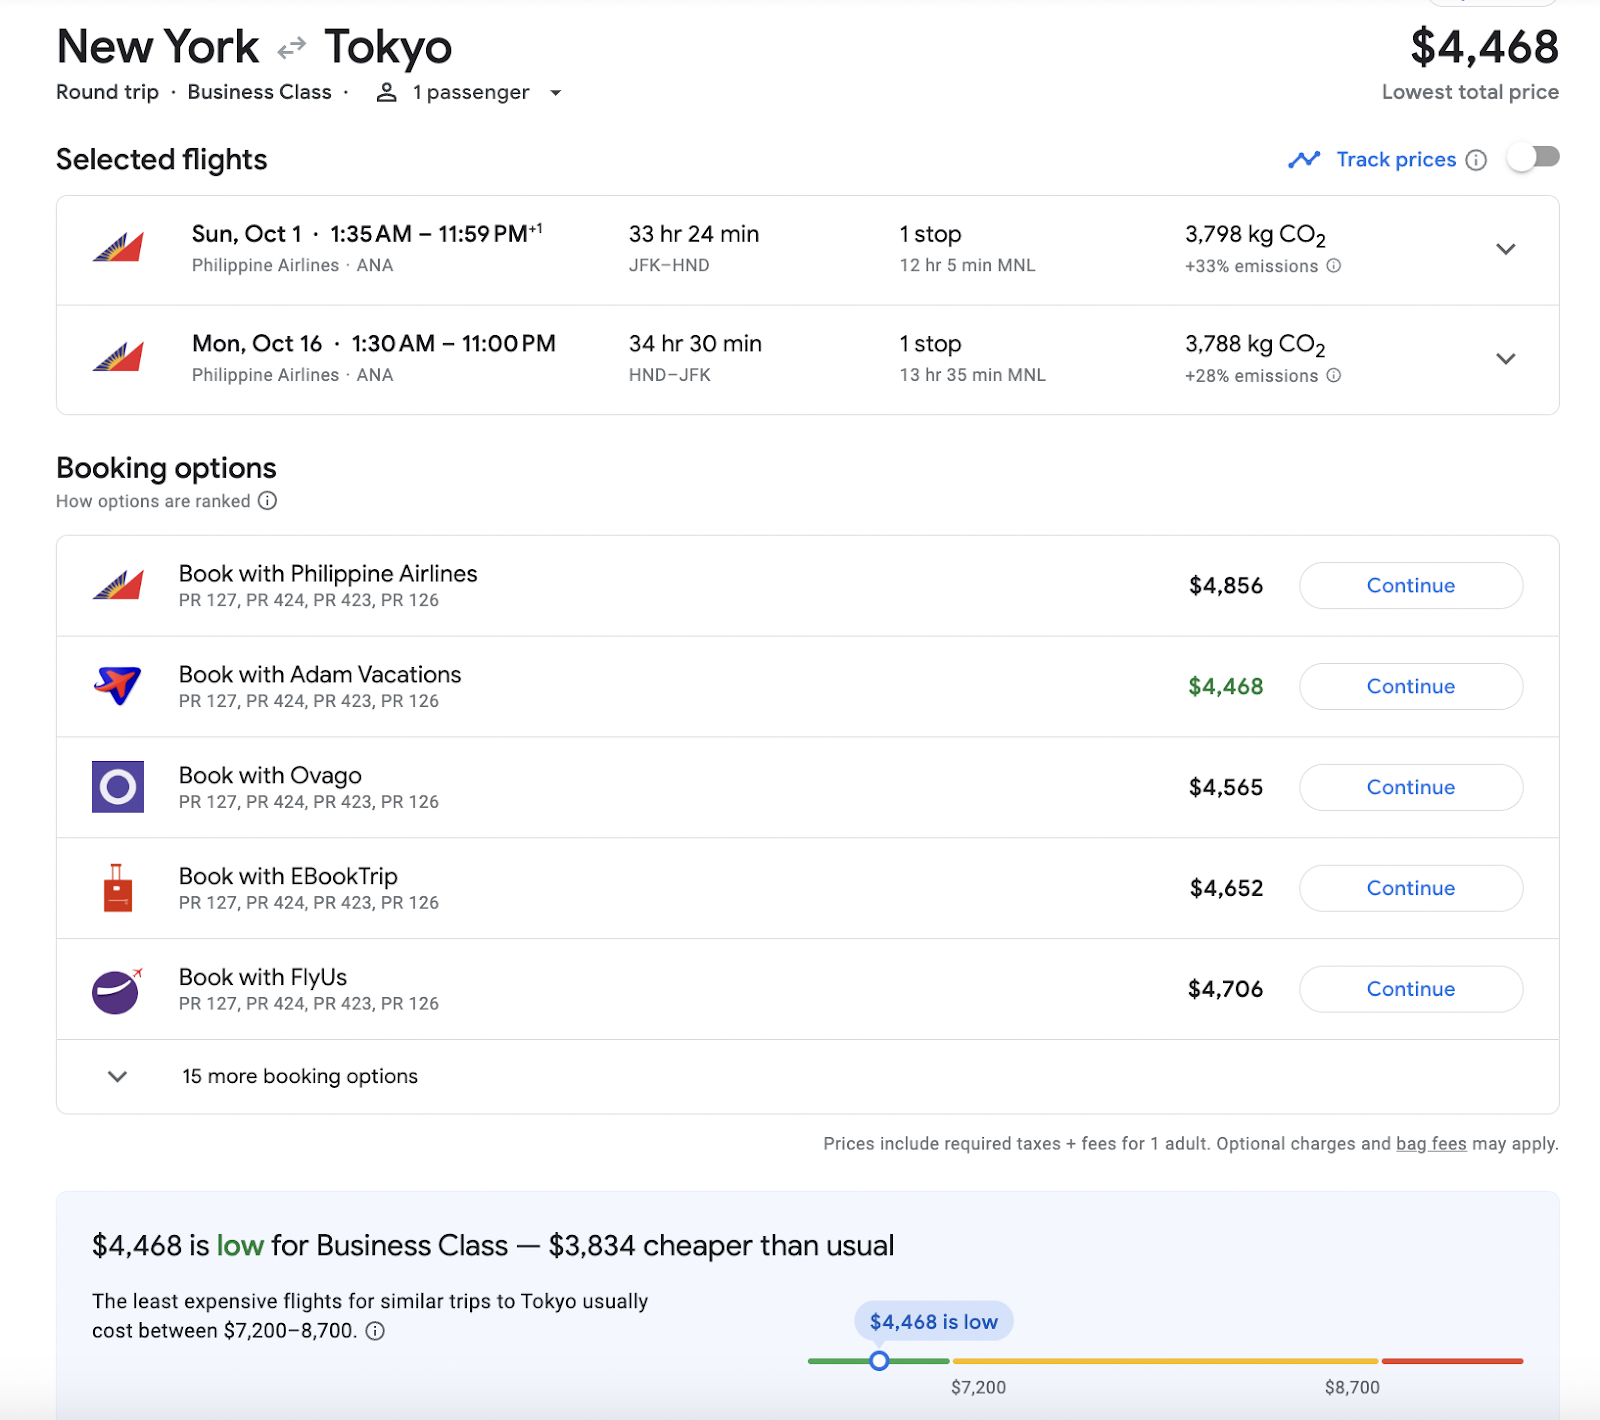Click the 3,788 kg CO2 emissions value

1255,346
